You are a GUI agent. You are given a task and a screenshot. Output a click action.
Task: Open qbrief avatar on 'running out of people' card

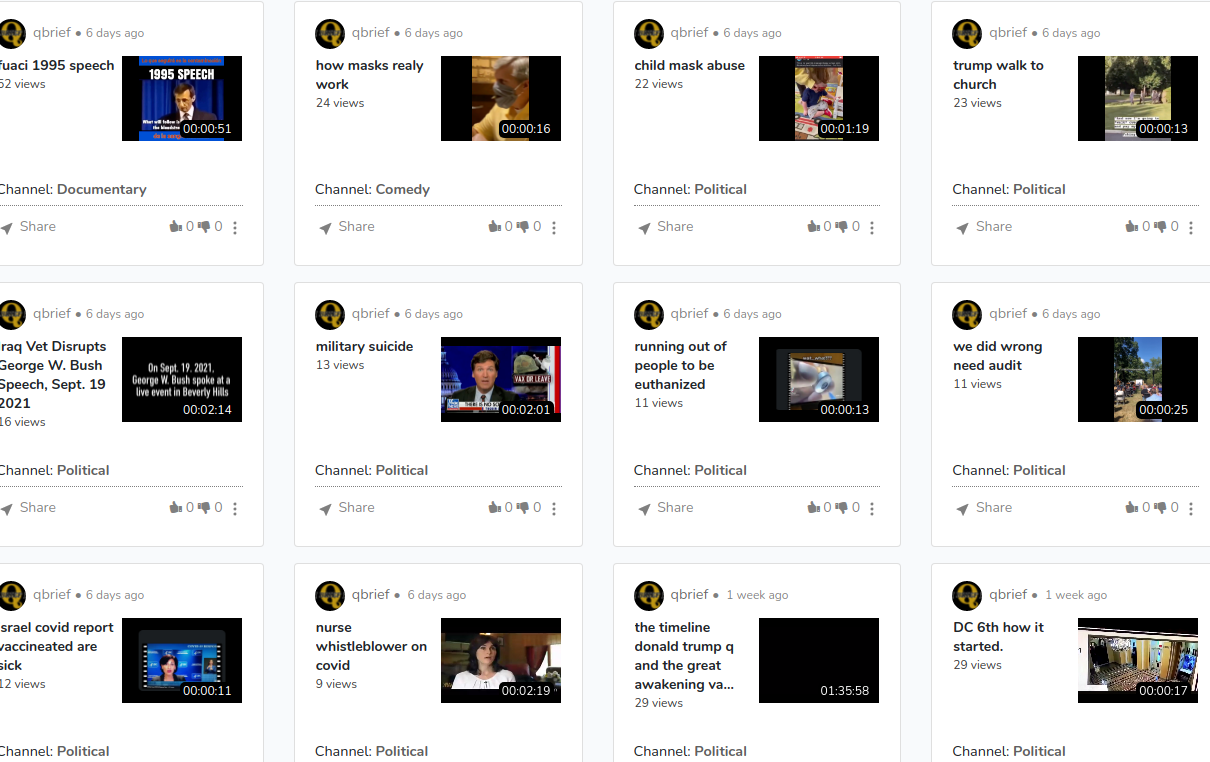point(649,315)
